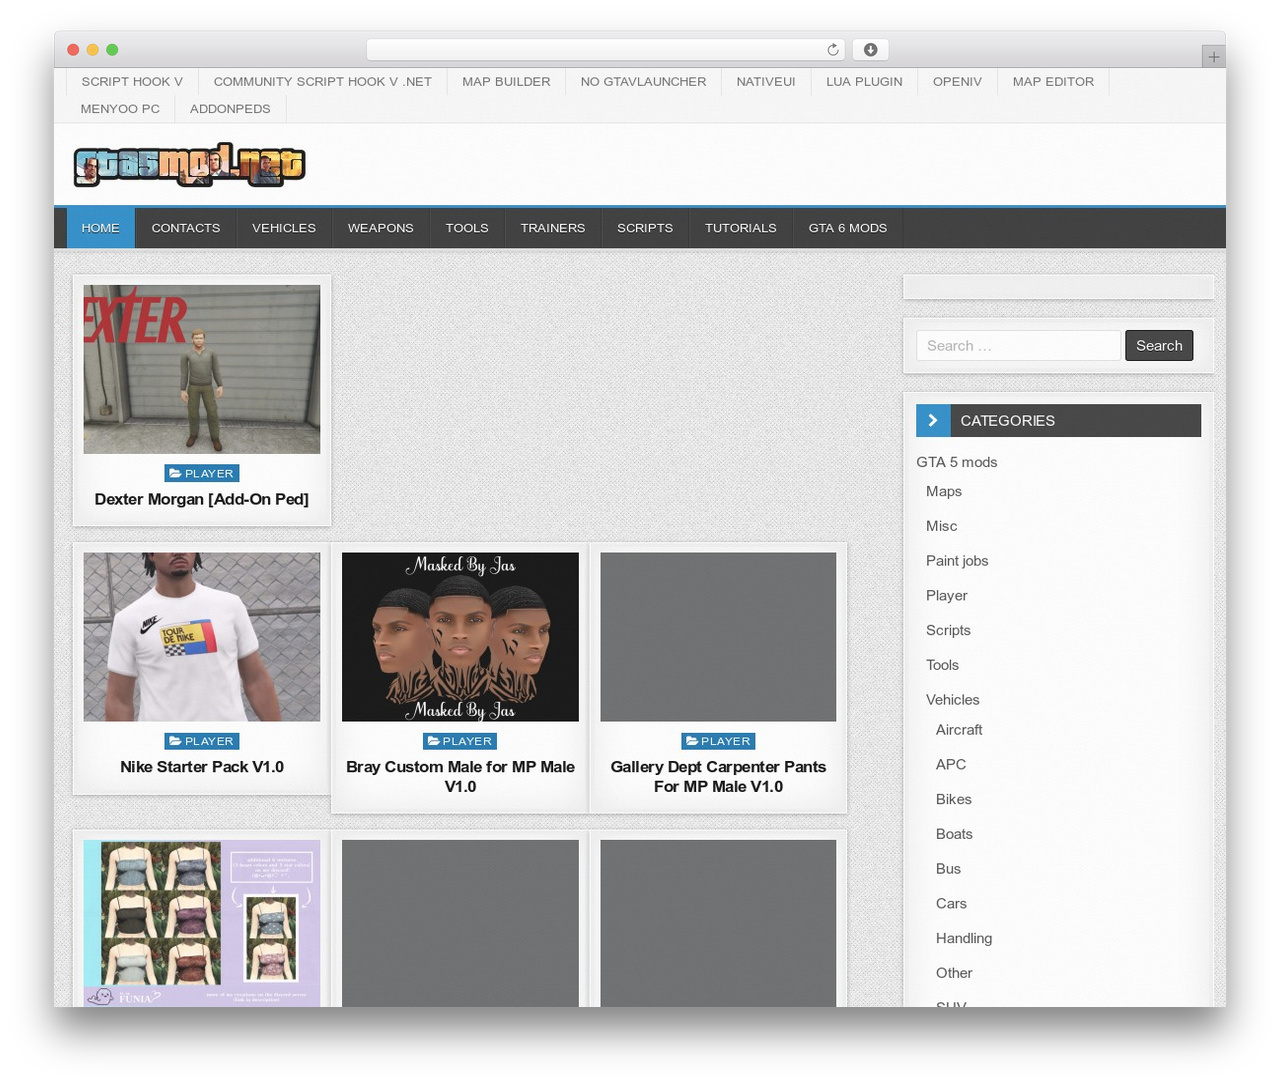Open the GTA 5 mods category

(x=957, y=462)
